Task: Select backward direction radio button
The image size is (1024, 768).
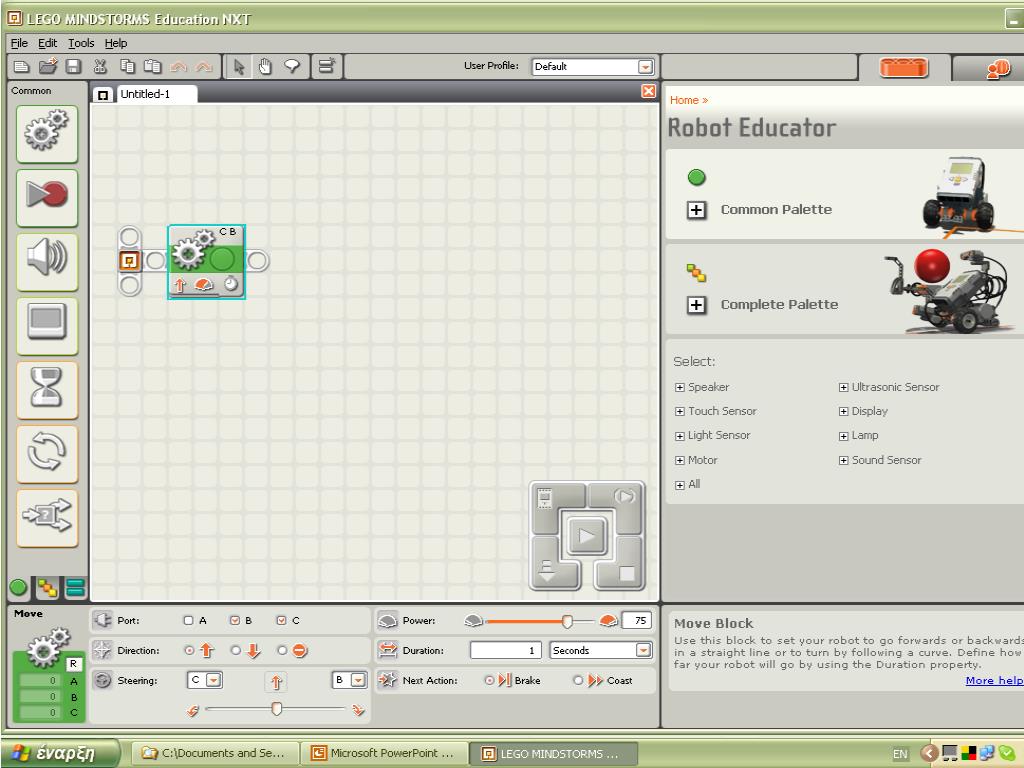Action: (236, 650)
